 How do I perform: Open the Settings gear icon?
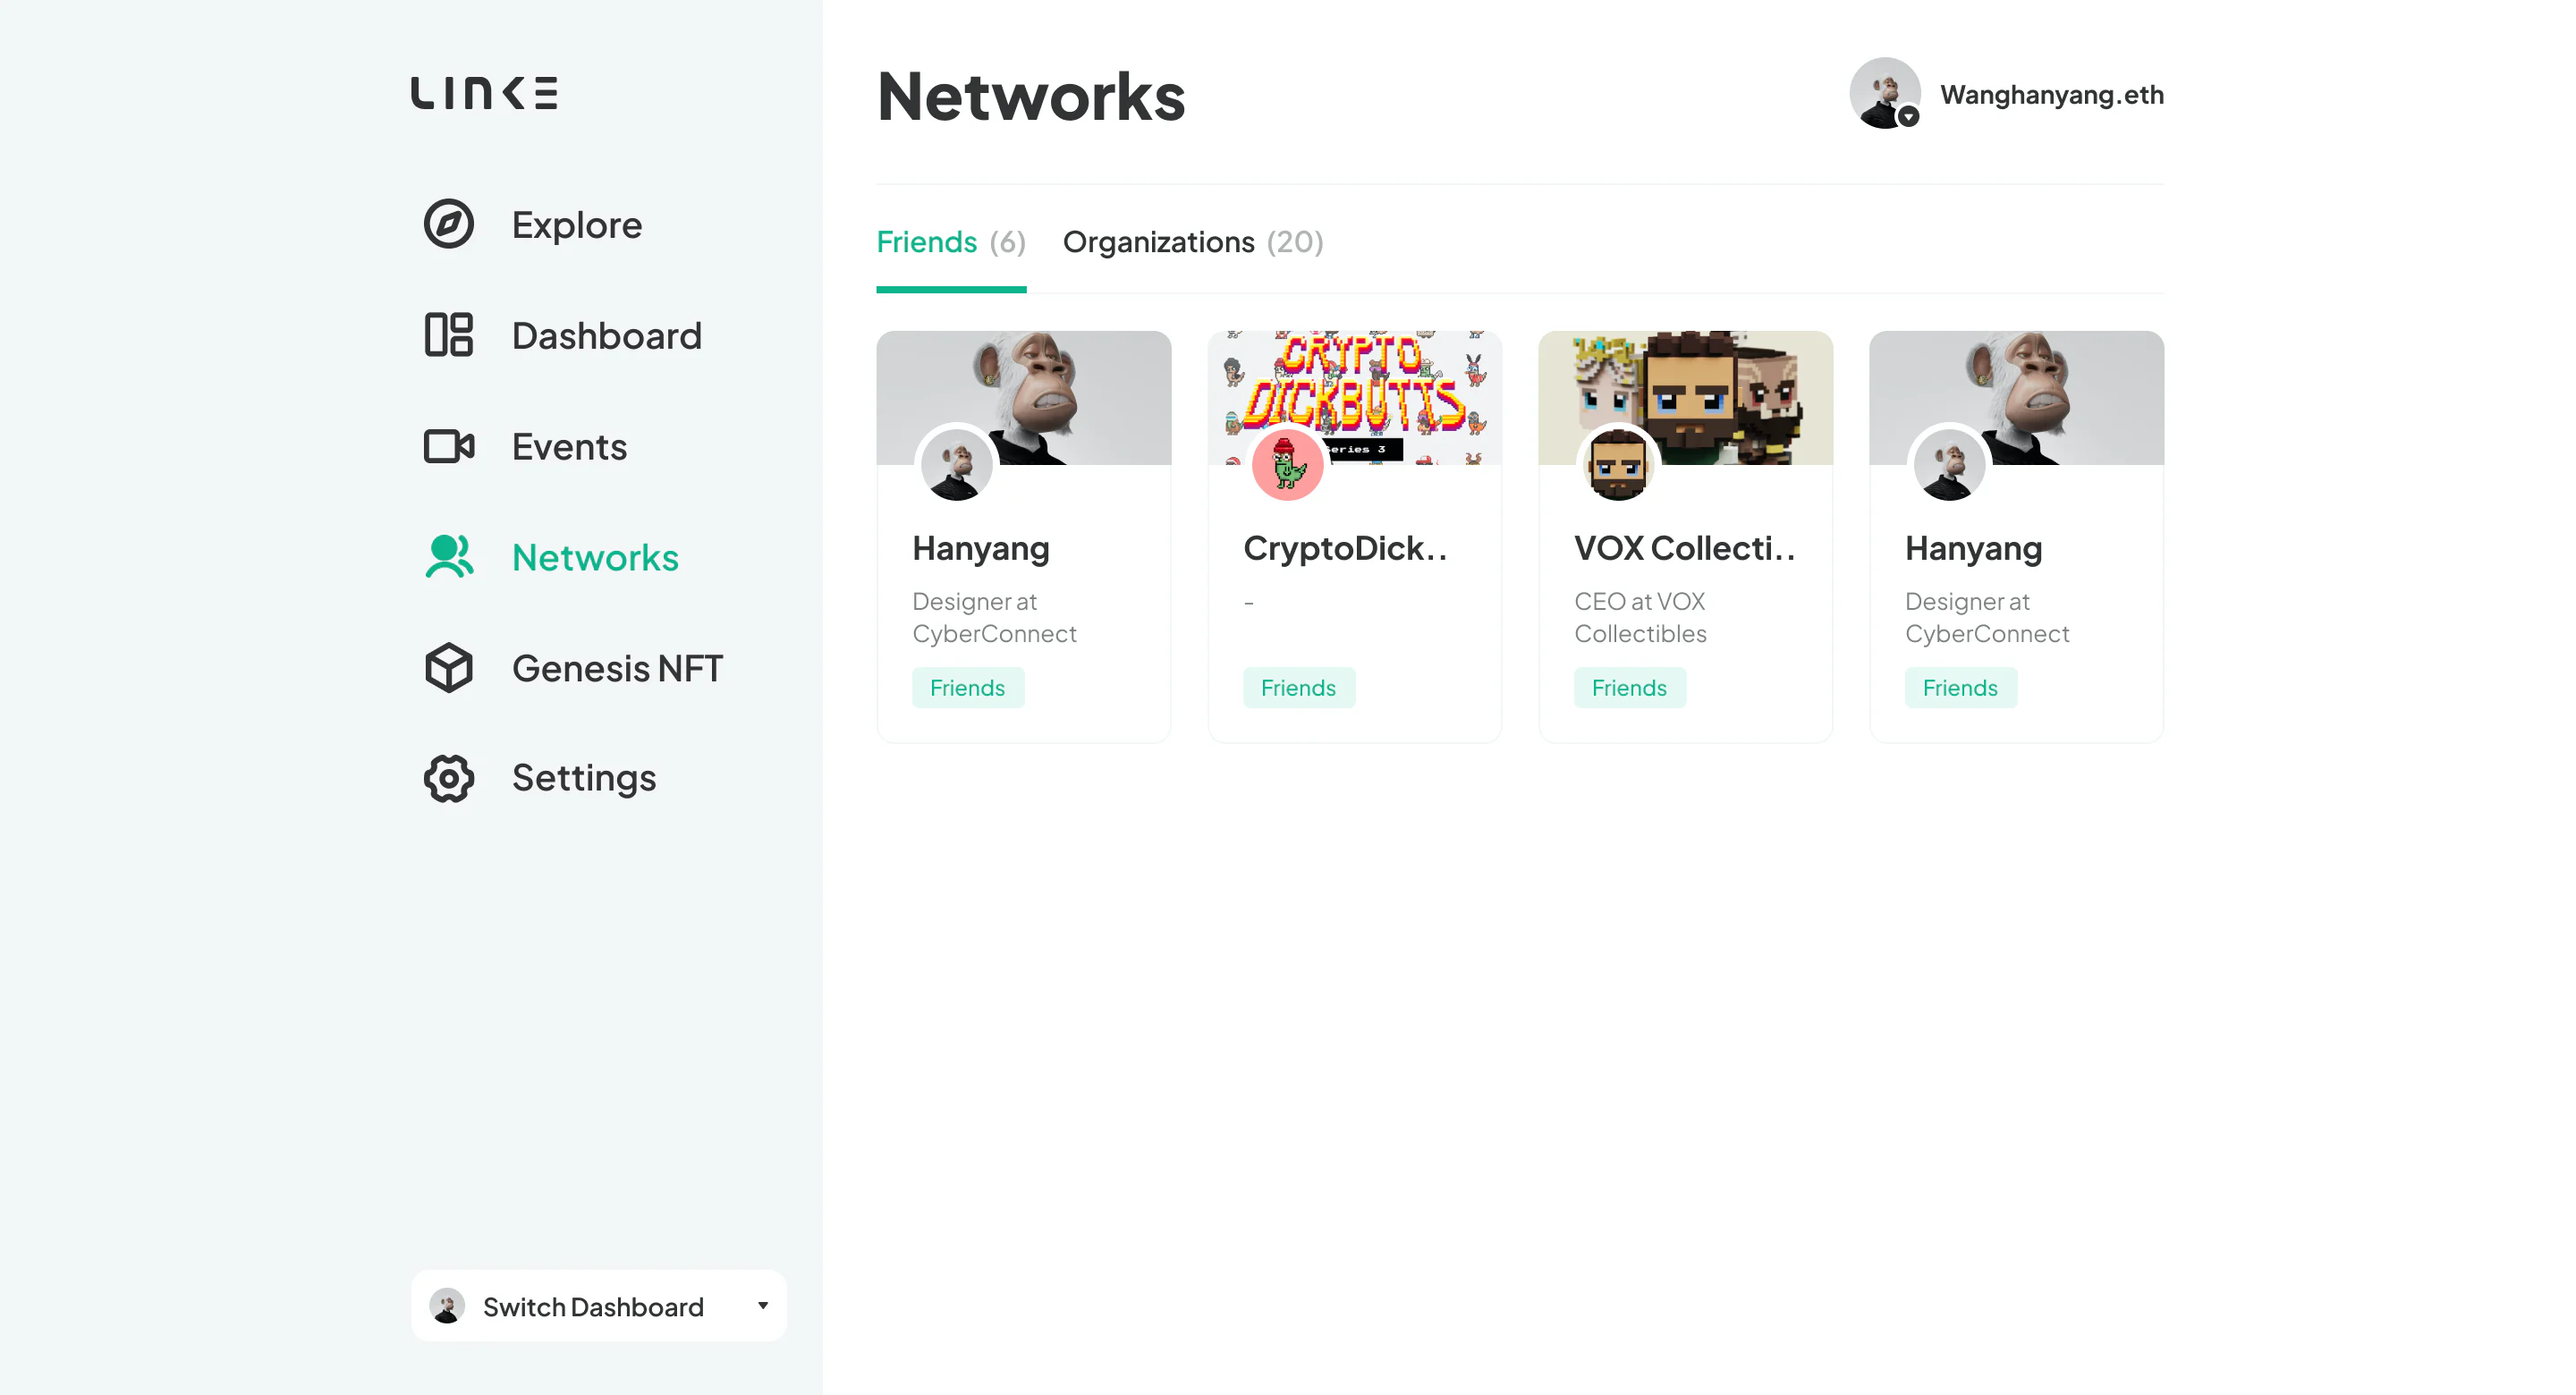coord(449,778)
